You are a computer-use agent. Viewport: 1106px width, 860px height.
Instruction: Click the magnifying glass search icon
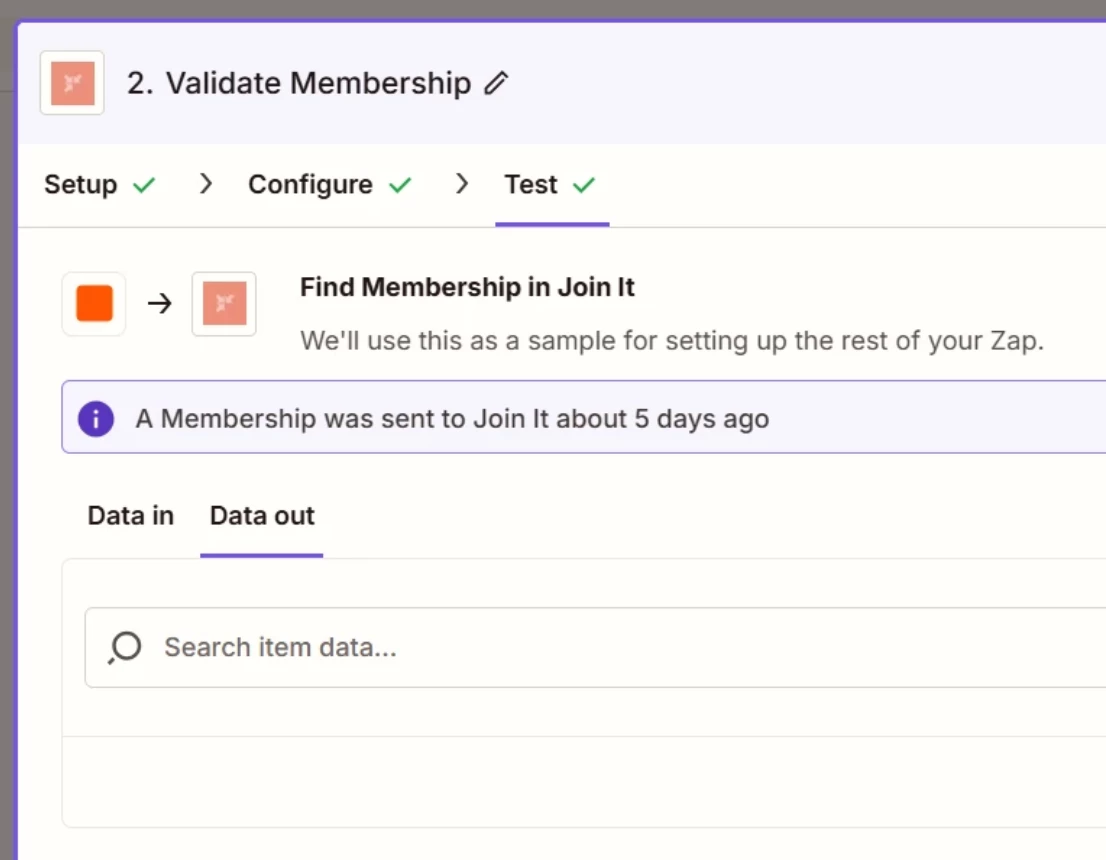pyautogui.click(x=125, y=647)
